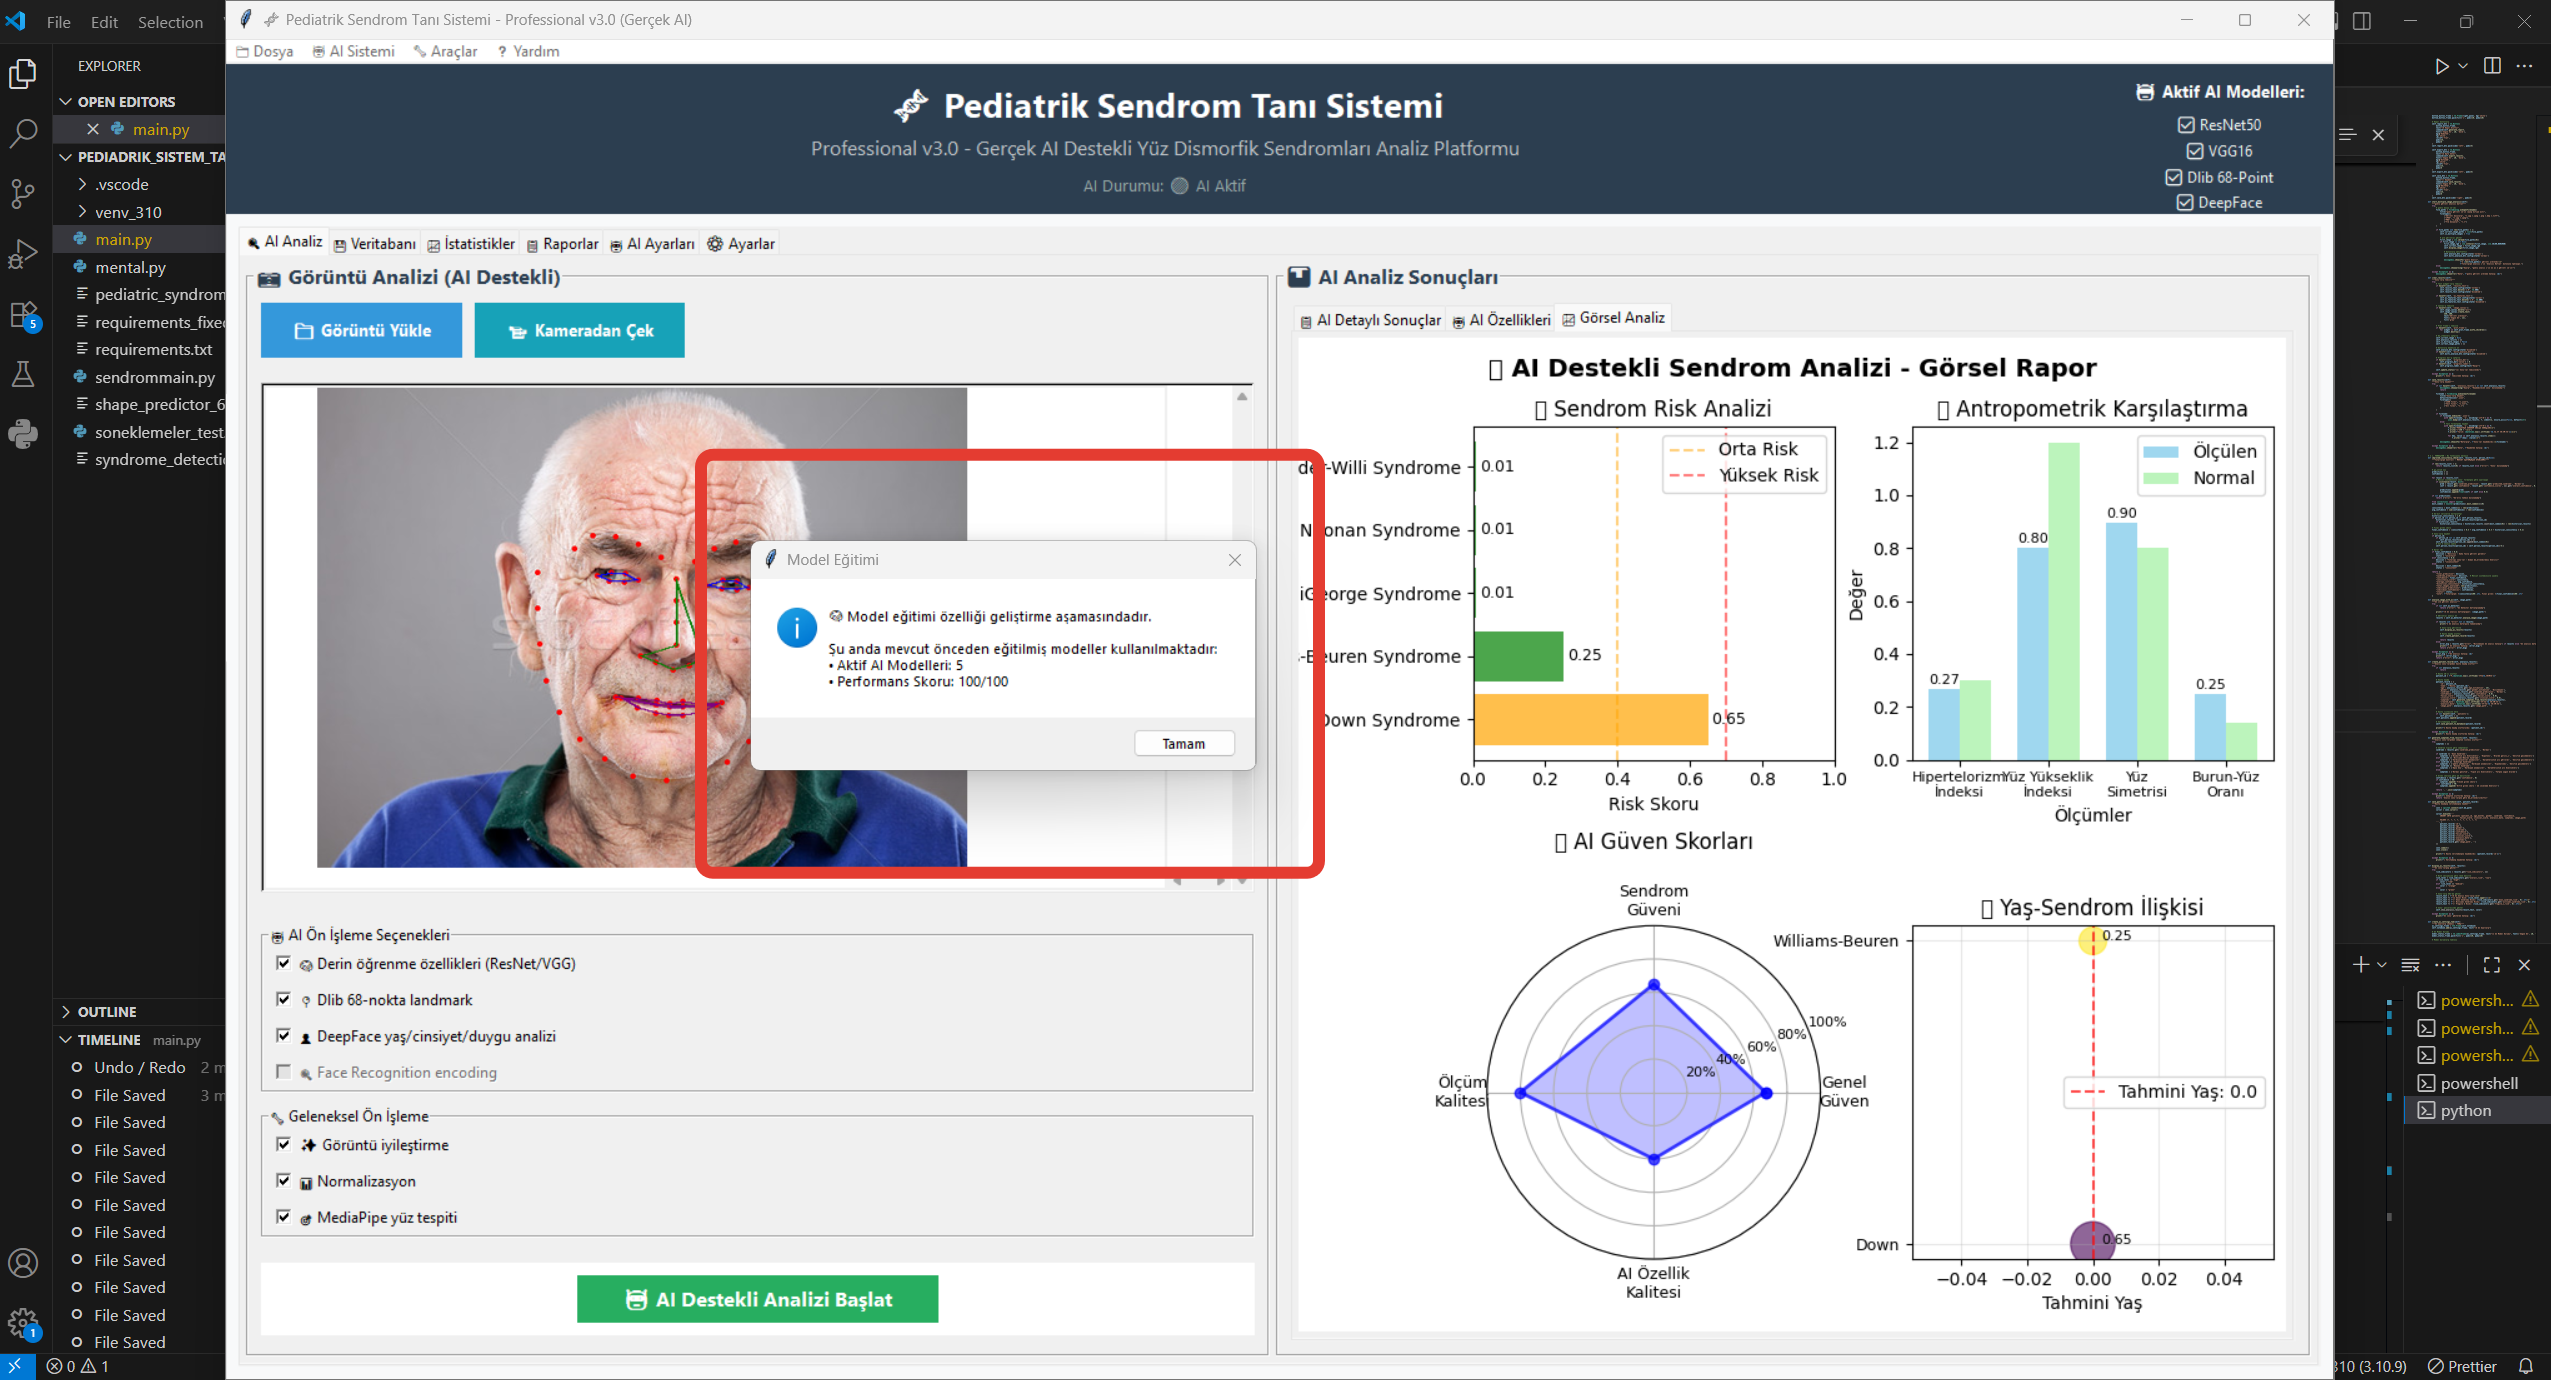Open the Search view icon
The image size is (2551, 1380).
(22, 133)
